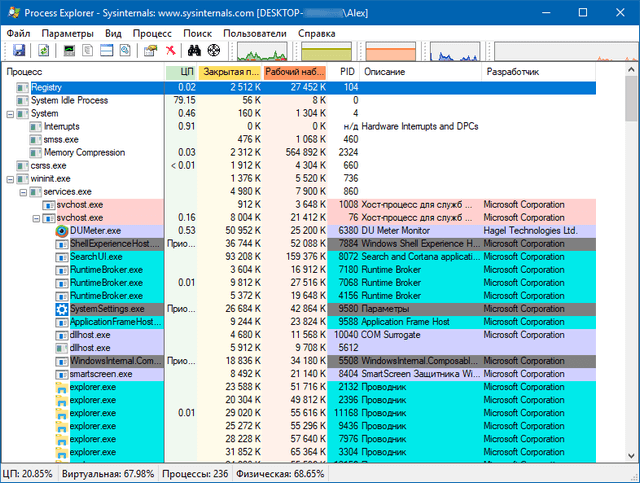Click the Properties toolbar icon
640x483 pixels.
[151, 50]
